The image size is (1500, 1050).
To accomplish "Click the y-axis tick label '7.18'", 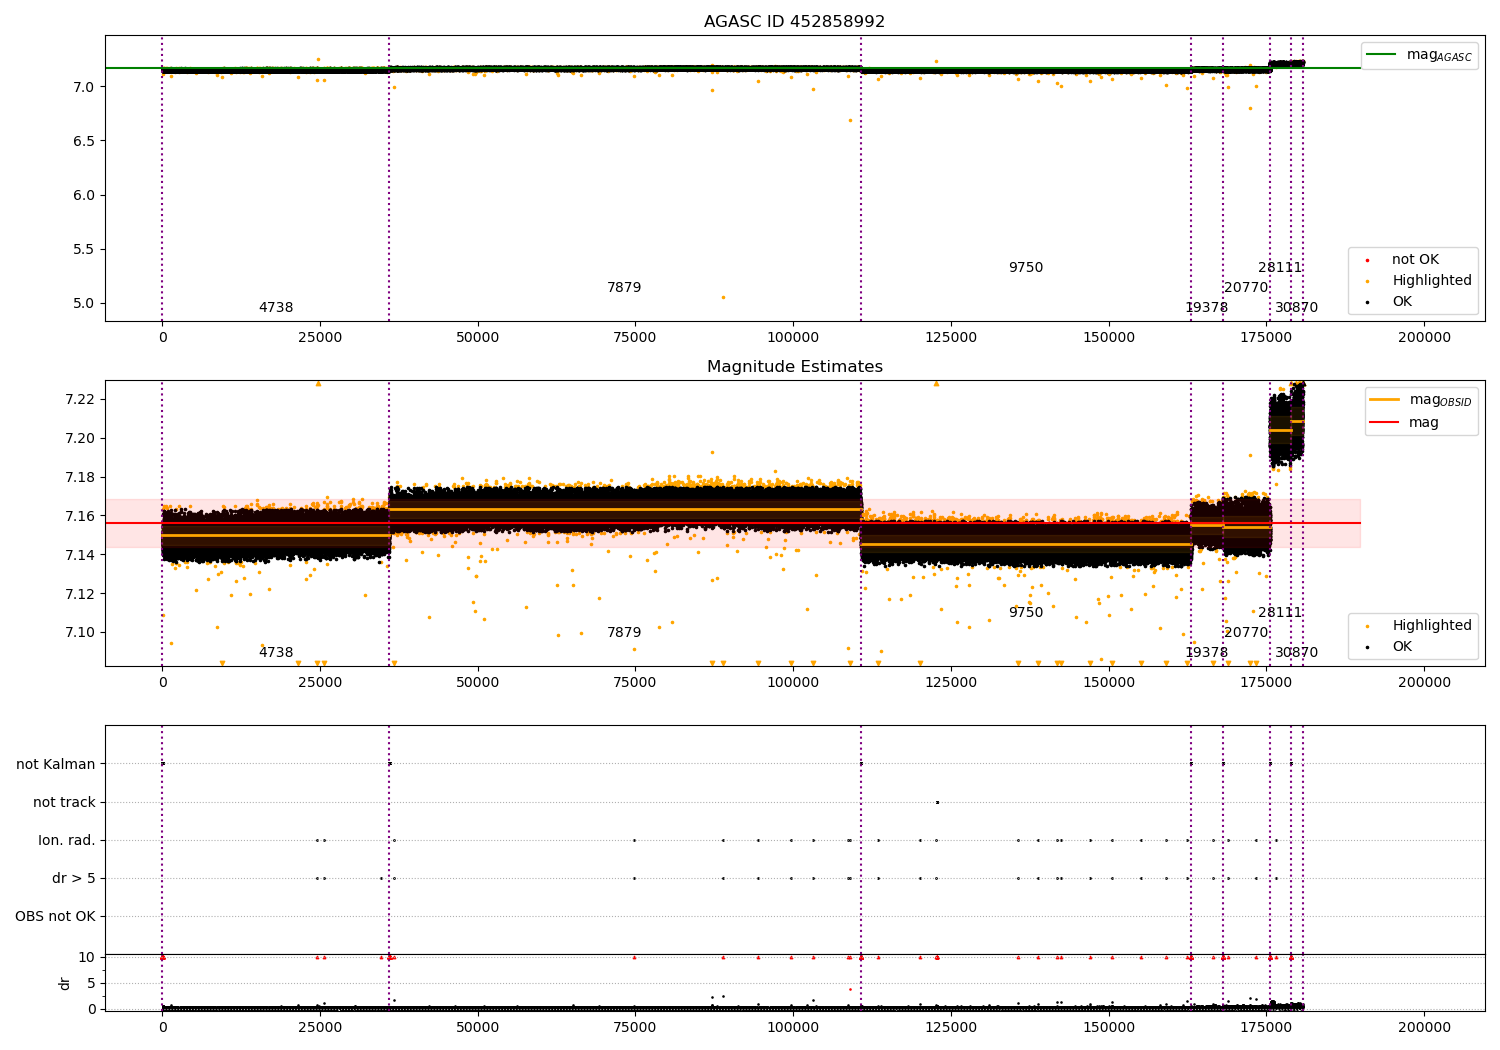I will (79, 478).
